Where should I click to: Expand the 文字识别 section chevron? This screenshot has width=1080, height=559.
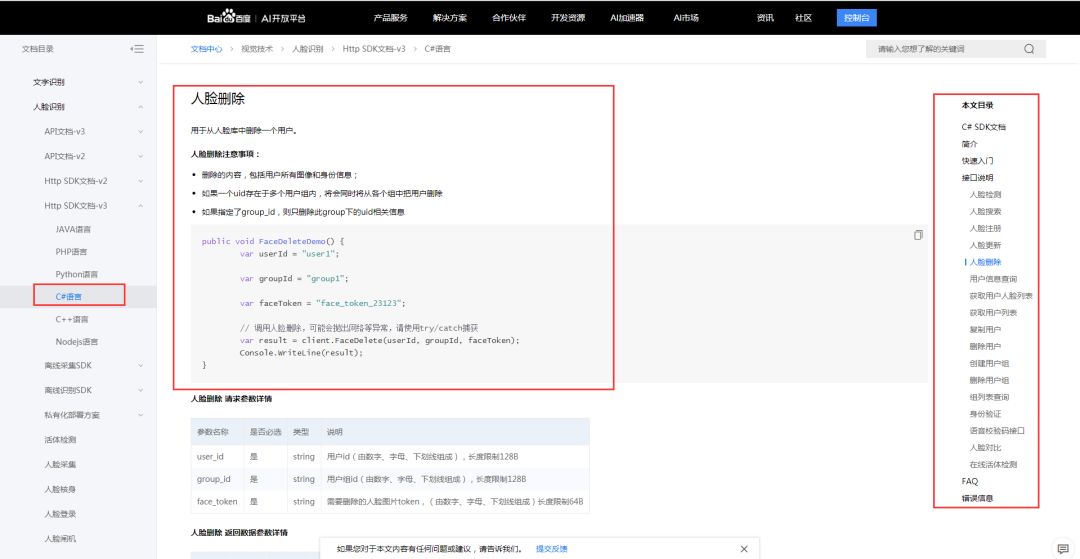pos(140,82)
